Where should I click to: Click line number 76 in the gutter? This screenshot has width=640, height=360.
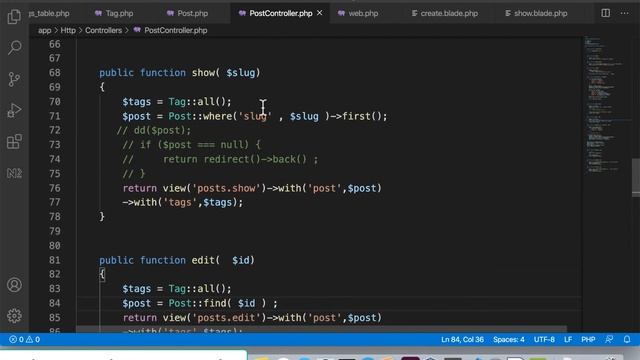coord(55,188)
